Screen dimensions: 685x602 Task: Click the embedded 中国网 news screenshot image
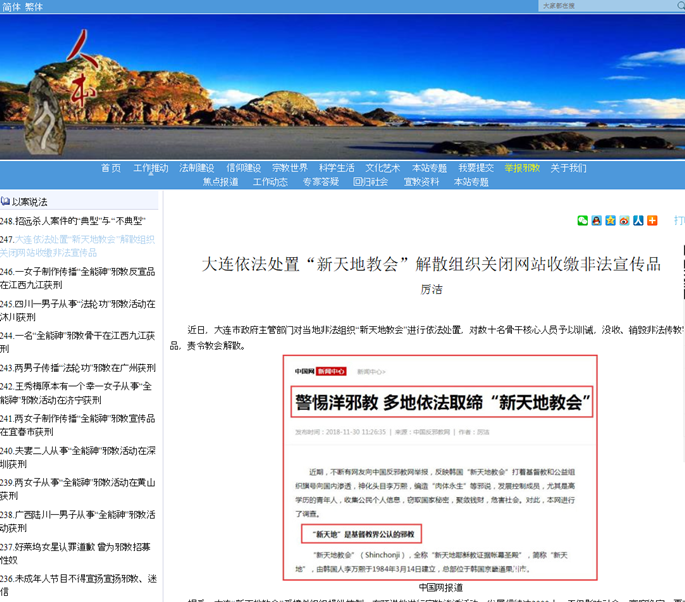point(440,467)
